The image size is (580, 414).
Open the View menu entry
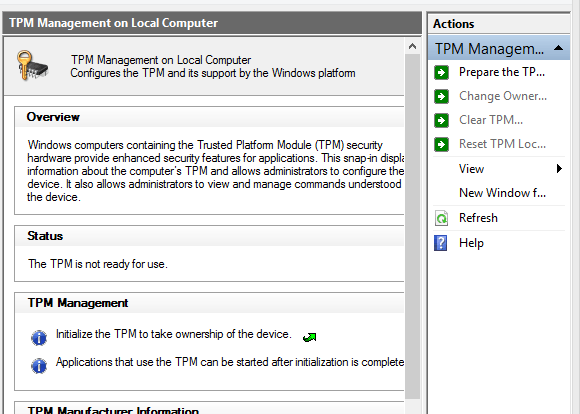pos(471,169)
